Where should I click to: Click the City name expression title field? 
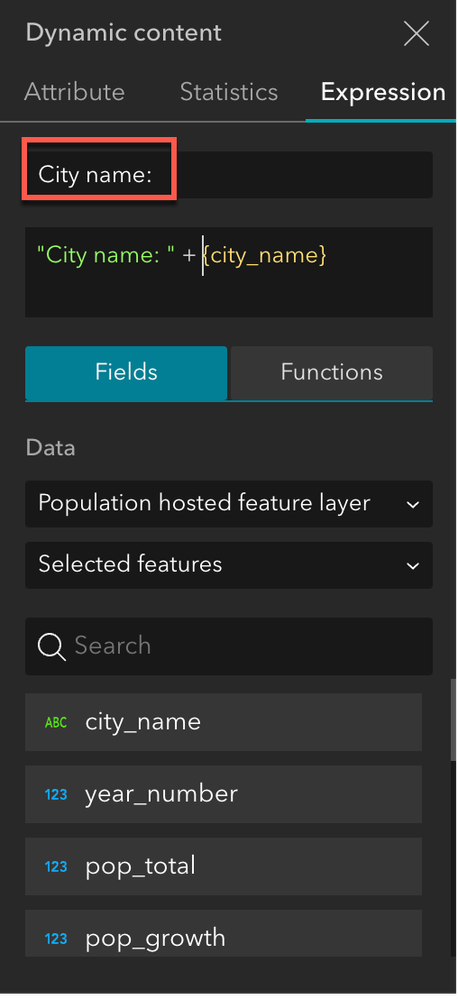(229, 175)
